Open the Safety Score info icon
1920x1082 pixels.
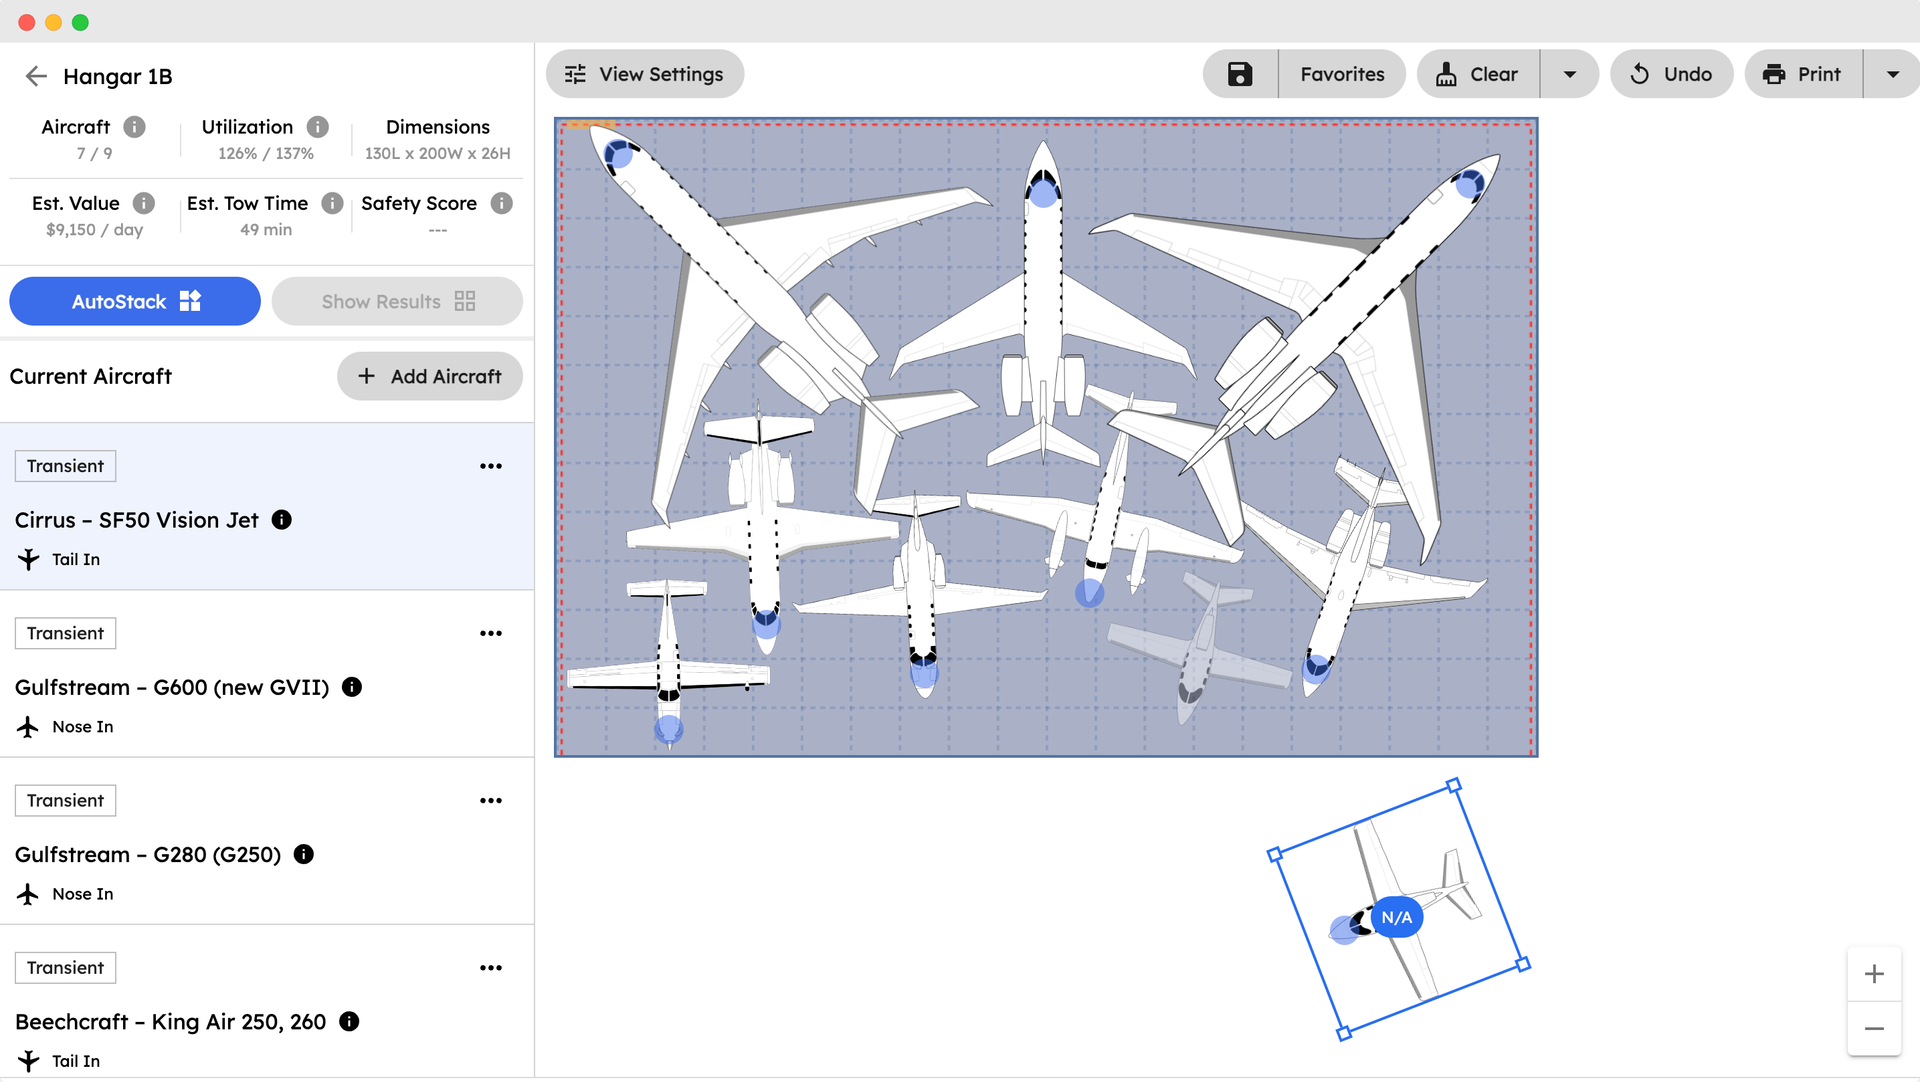pos(502,203)
